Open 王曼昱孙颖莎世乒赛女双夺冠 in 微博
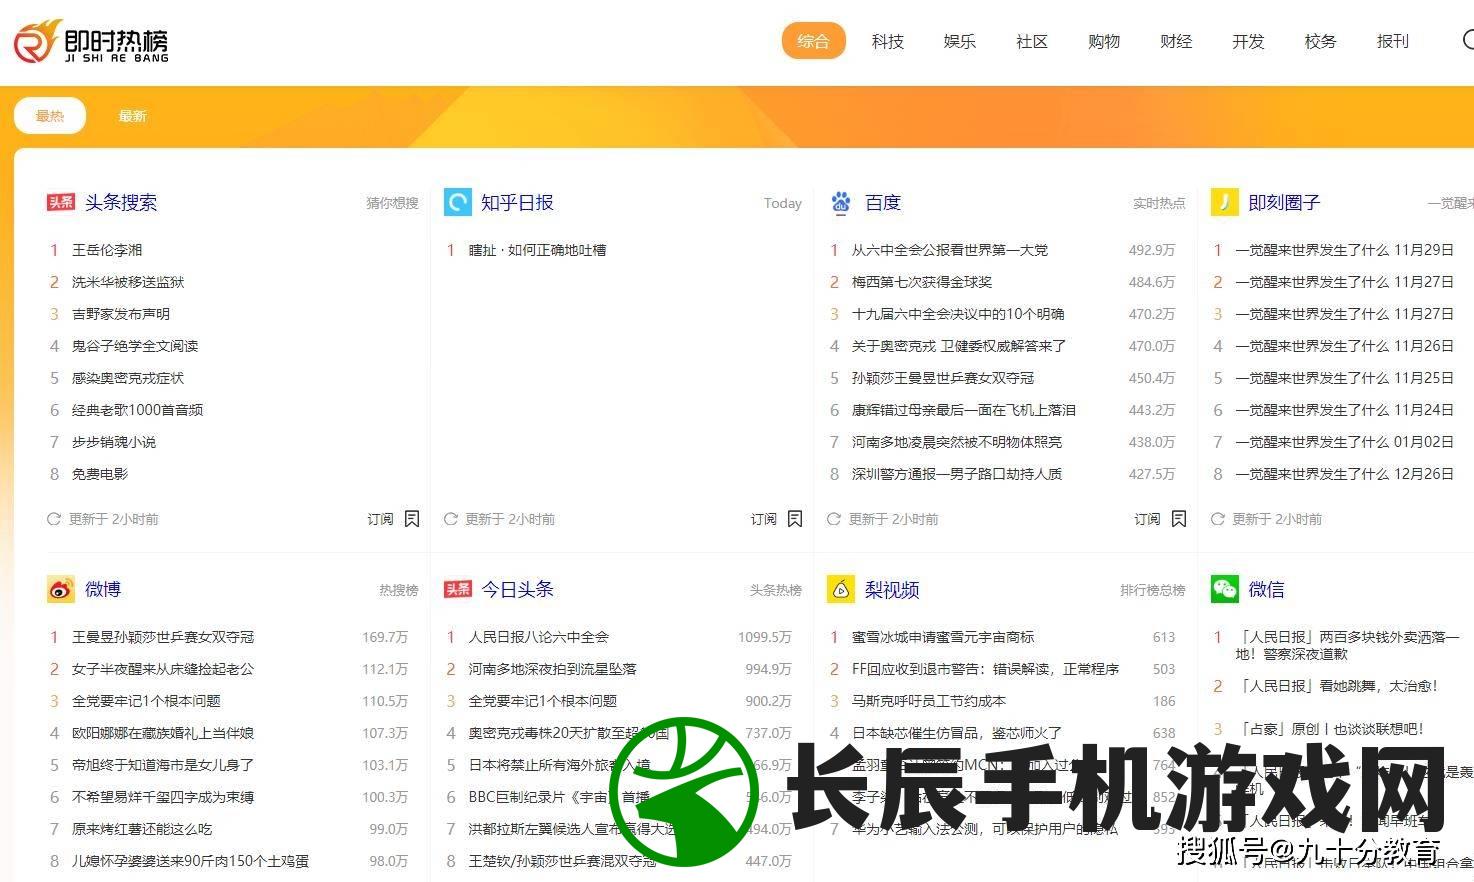1474x882 pixels. (163, 637)
